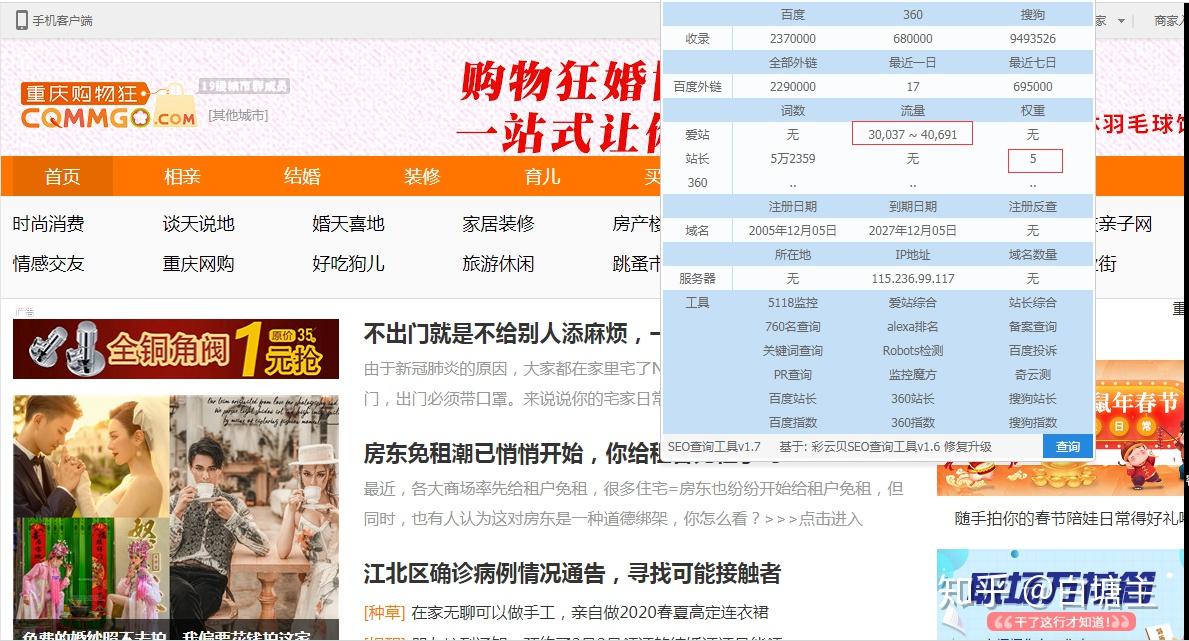Screen dimensions: 1189x641
Task: Open headline 江北区确诊病例情况通告
Action: pos(572,573)
